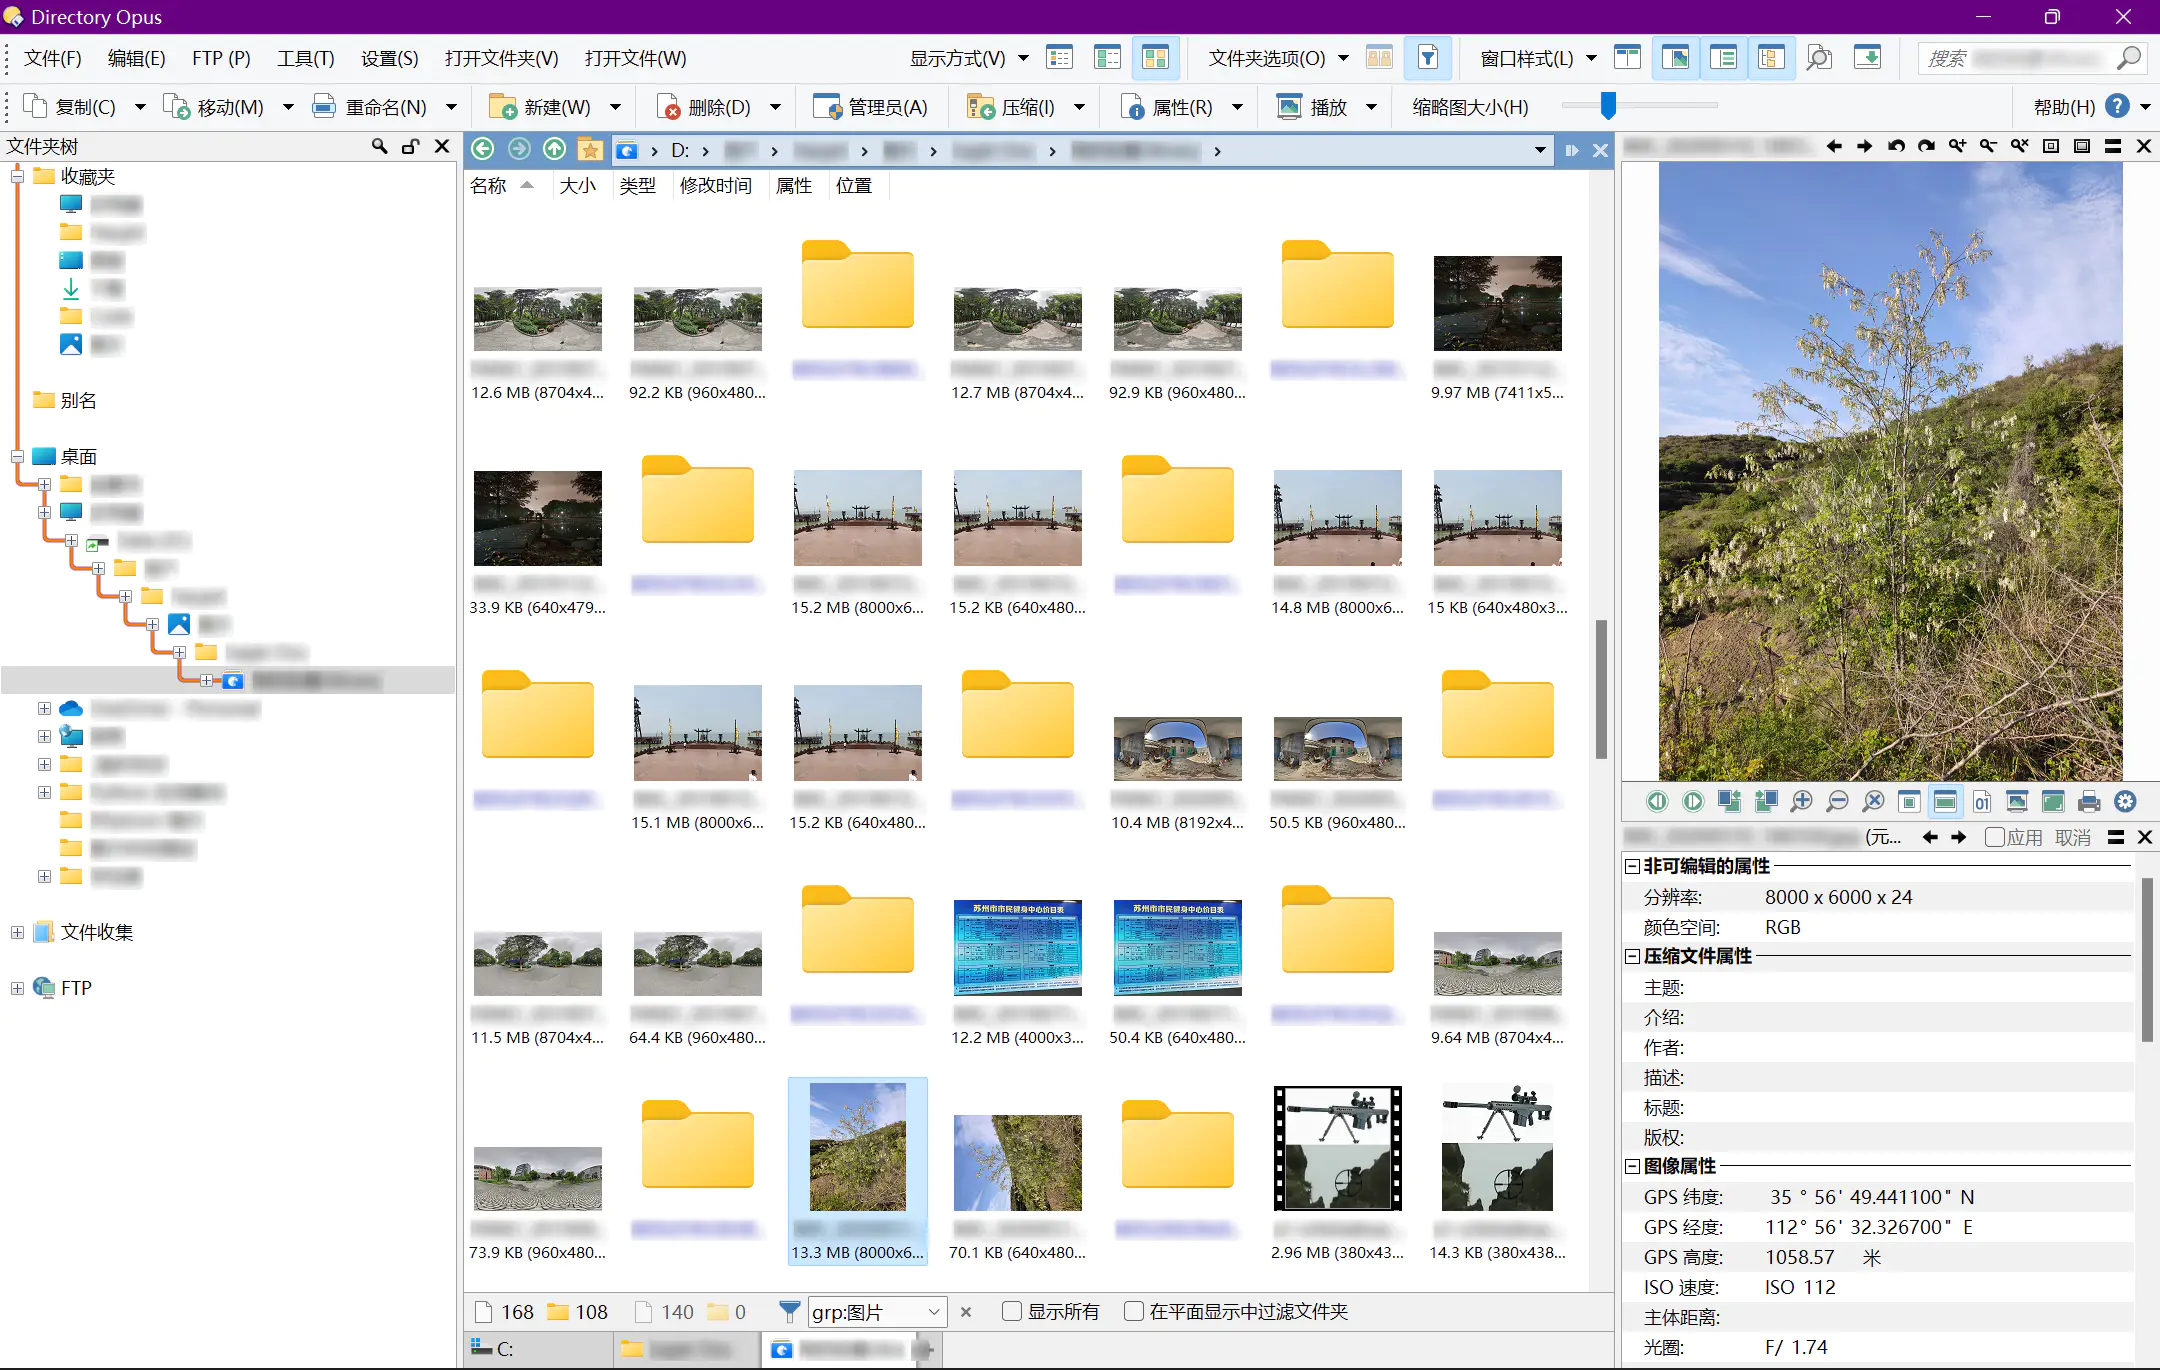Image resolution: width=2160 pixels, height=1370 pixels.
Task: Enable thumbnails view mode icon
Action: coord(1155,58)
